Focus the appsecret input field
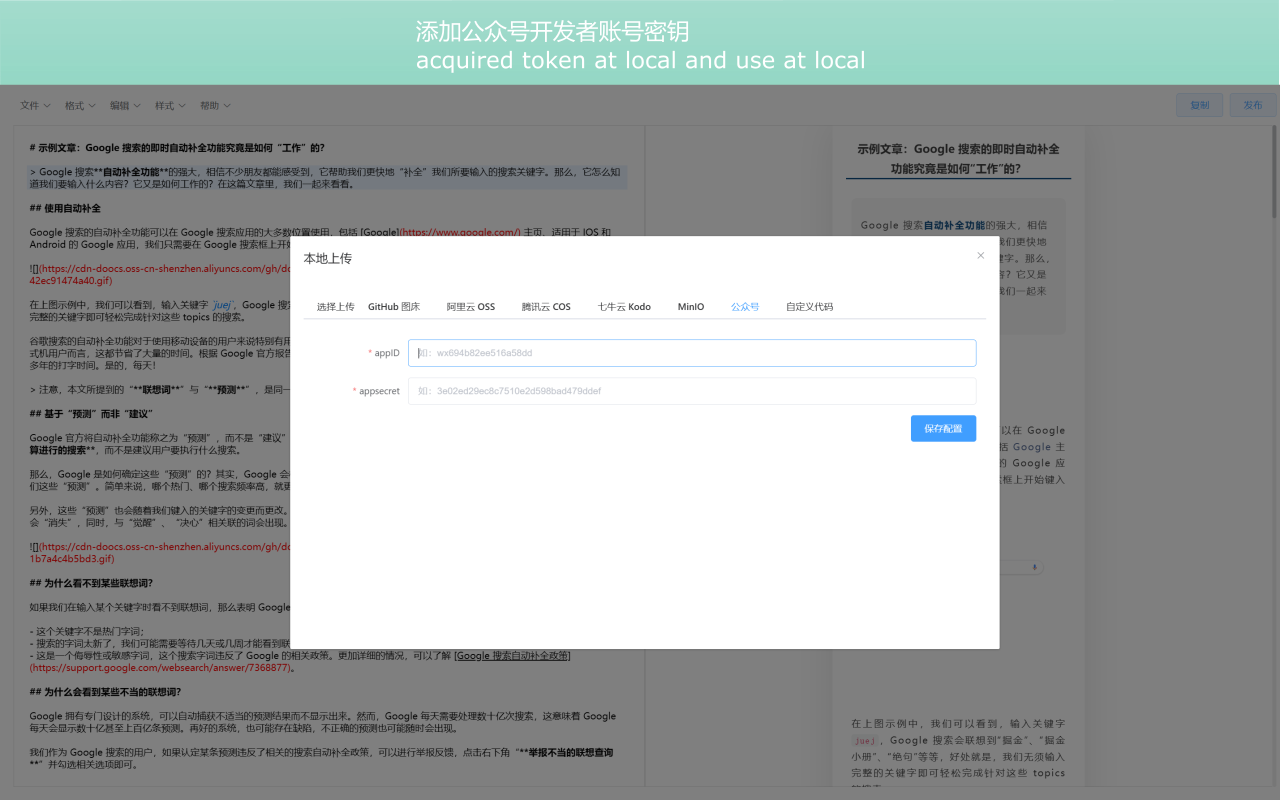This screenshot has width=1280, height=800. 692,391
